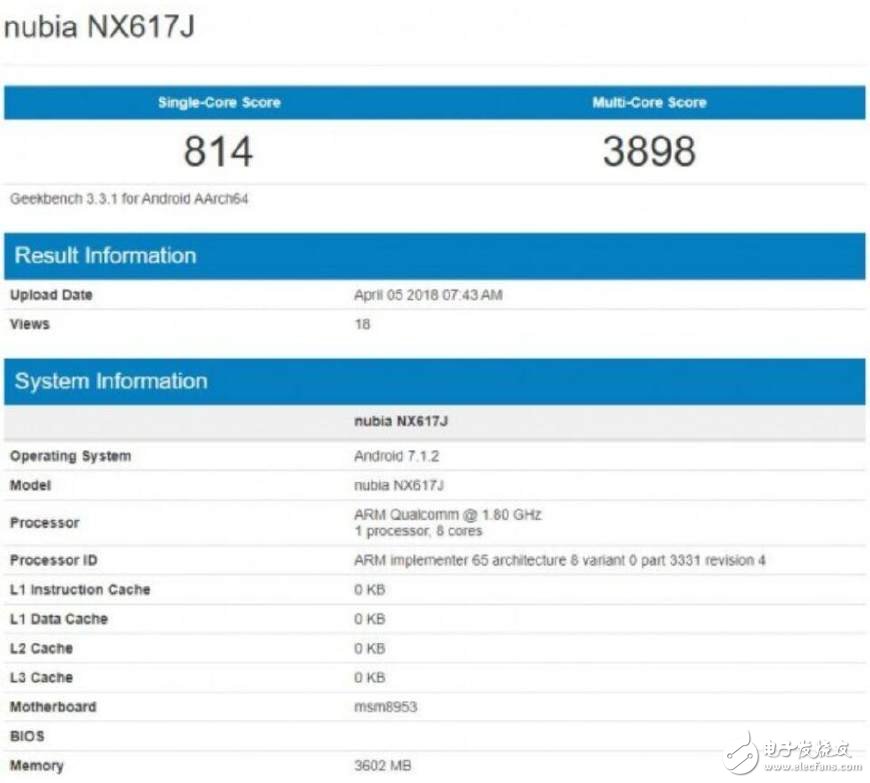
Task: Click the System Information section header
Action: [x=111, y=381]
